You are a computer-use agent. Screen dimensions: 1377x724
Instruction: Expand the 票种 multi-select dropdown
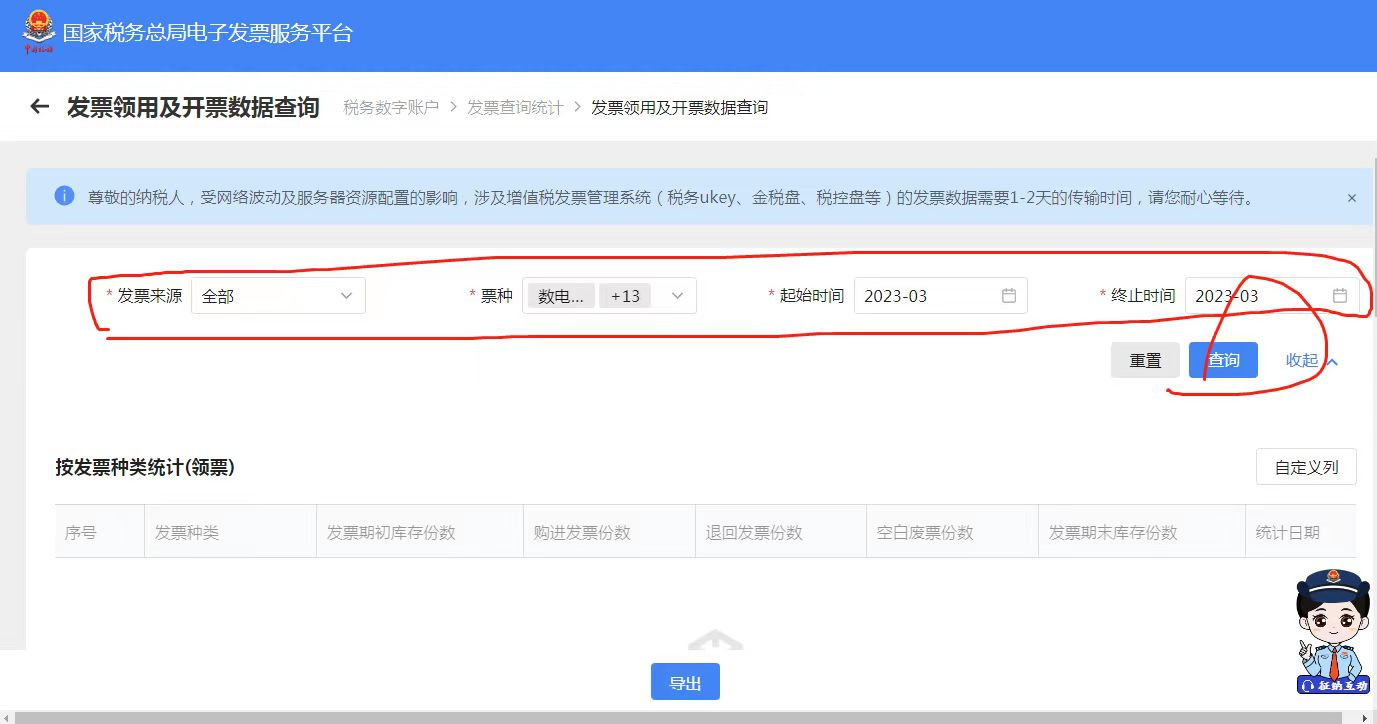pos(677,296)
